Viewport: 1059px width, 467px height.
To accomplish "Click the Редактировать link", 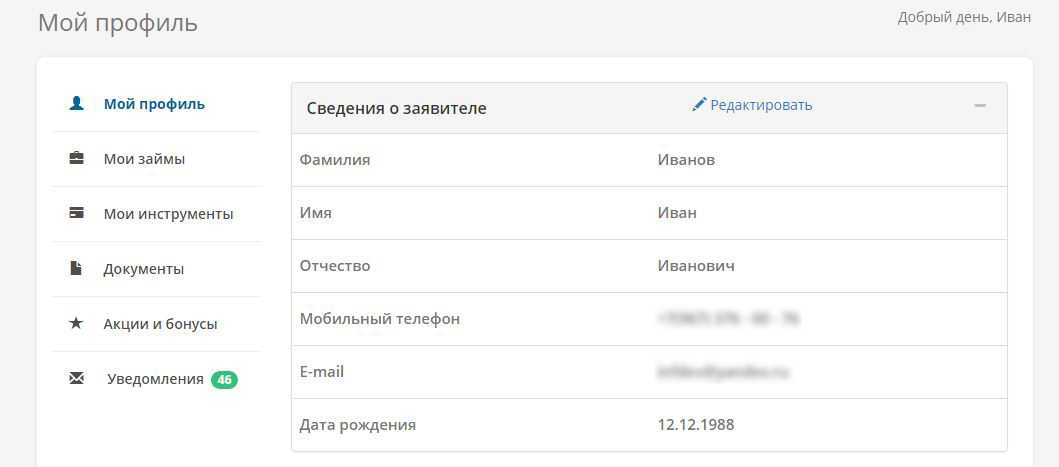I will (760, 105).
